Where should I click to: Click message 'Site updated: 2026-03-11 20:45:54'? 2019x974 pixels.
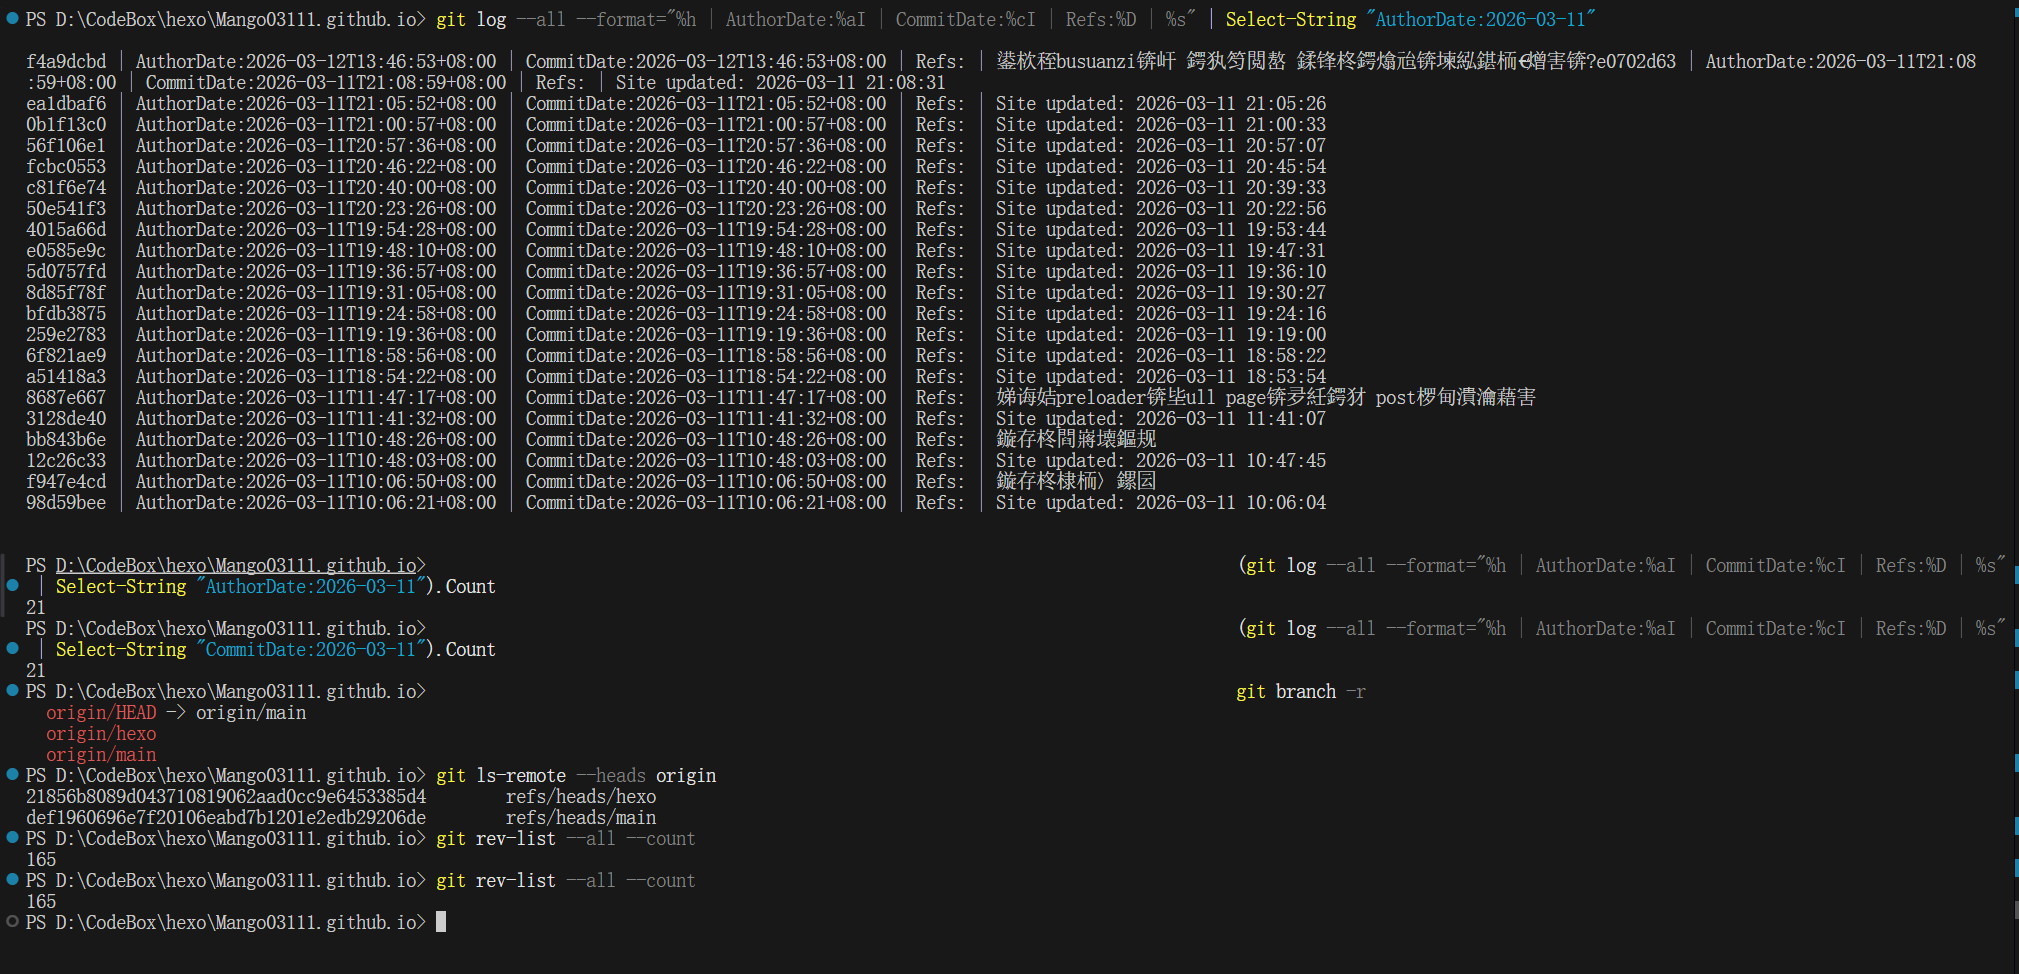(x=1161, y=166)
